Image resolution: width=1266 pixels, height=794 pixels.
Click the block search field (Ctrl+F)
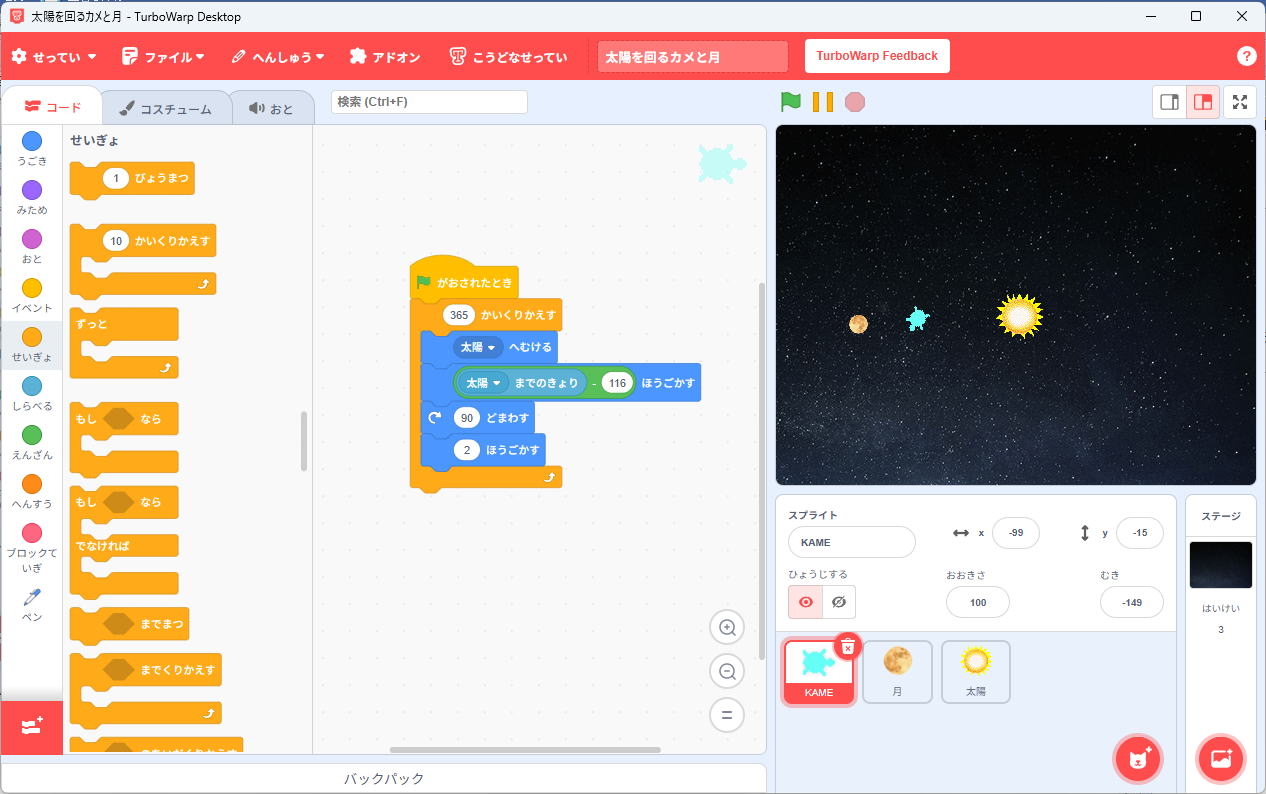pyautogui.click(x=429, y=102)
